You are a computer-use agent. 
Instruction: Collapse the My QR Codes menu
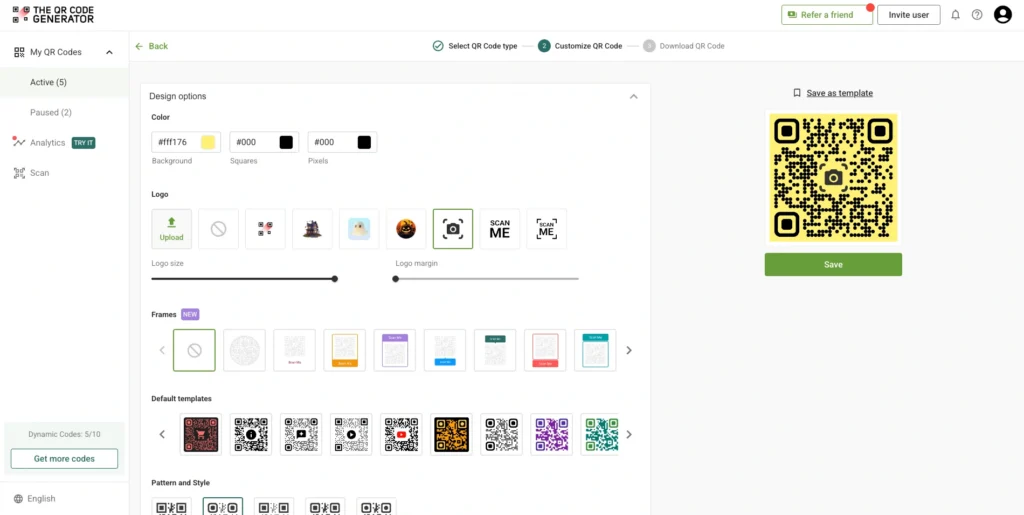click(109, 52)
